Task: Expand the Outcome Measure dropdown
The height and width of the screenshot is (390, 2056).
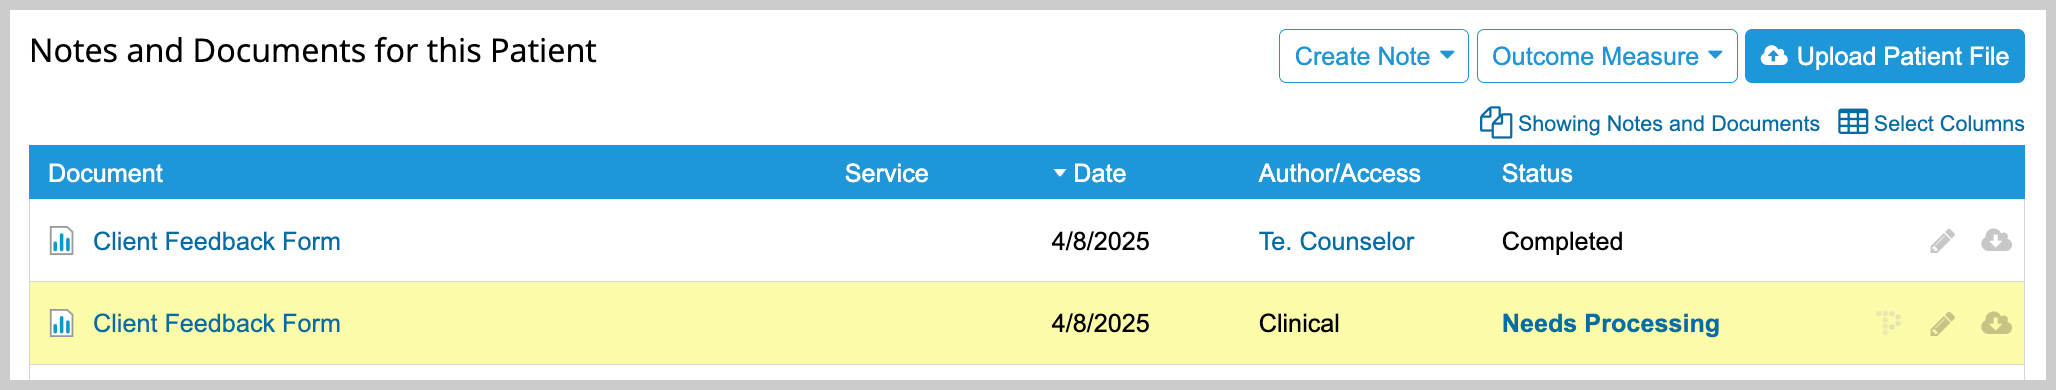Action: click(x=1607, y=56)
